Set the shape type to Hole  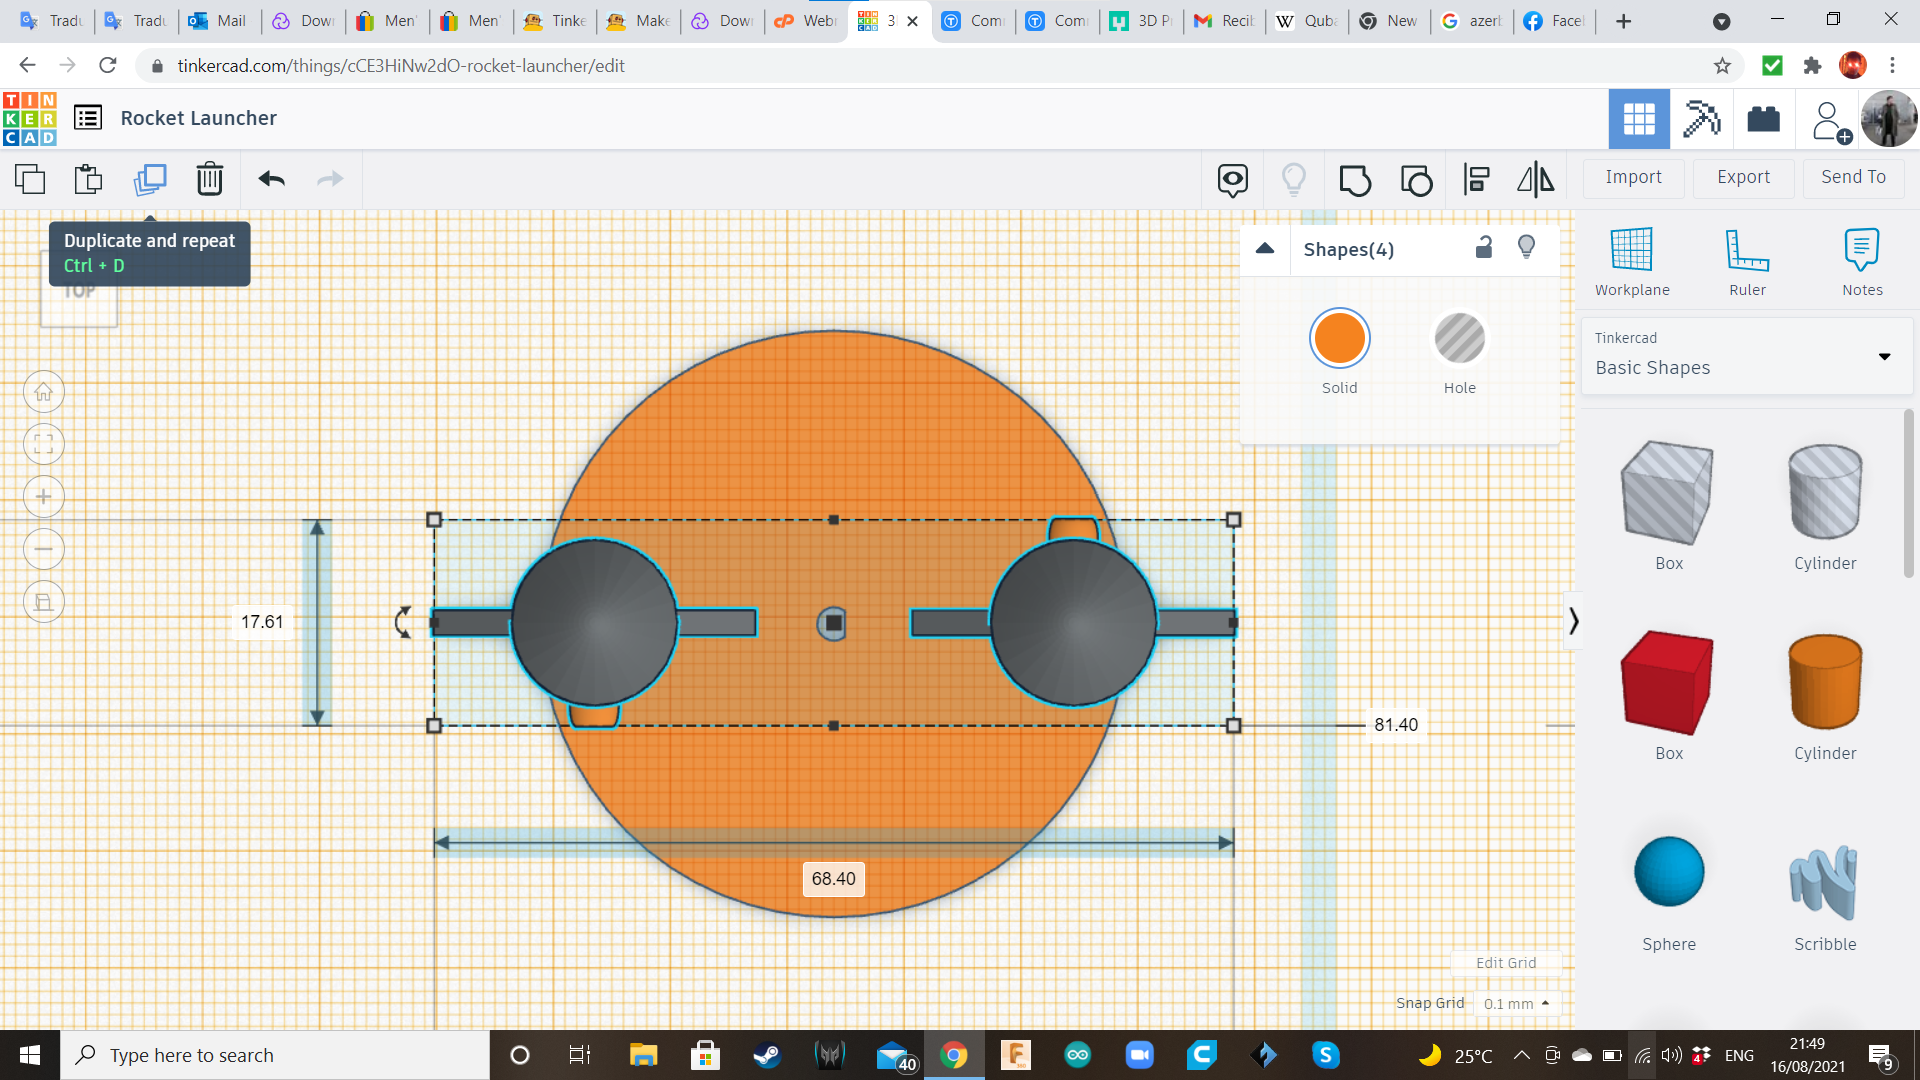point(1459,340)
